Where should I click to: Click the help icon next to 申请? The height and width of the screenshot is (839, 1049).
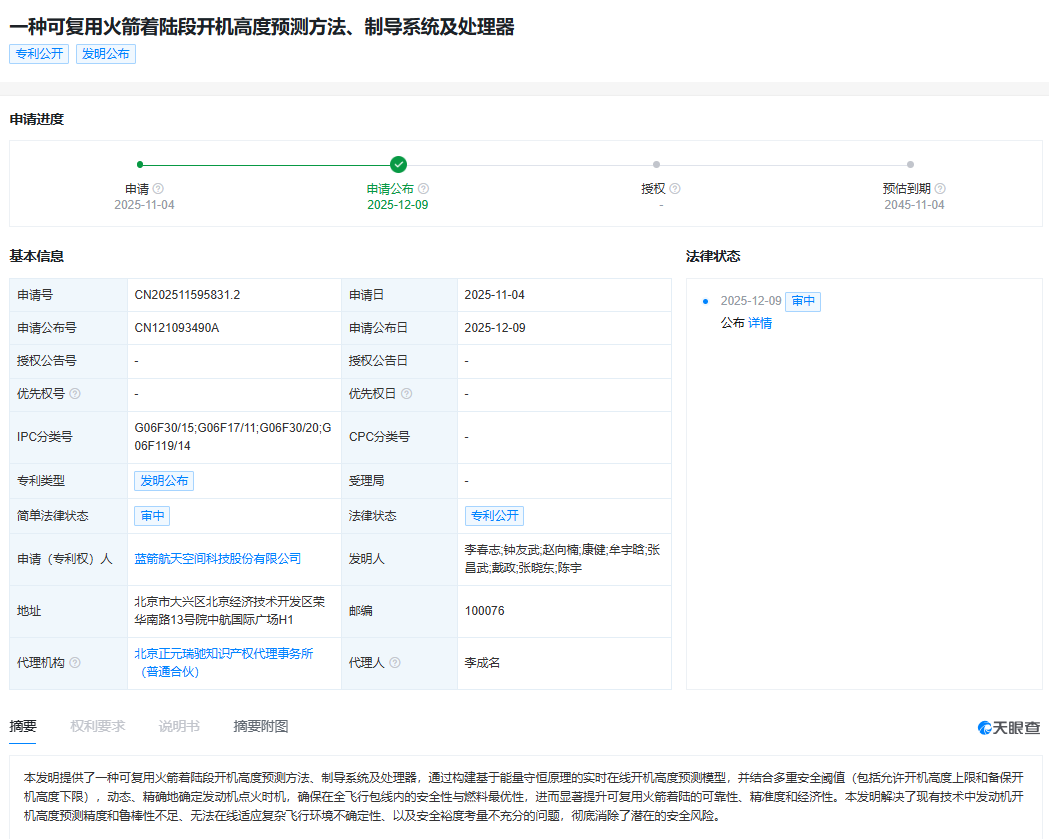click(159, 188)
